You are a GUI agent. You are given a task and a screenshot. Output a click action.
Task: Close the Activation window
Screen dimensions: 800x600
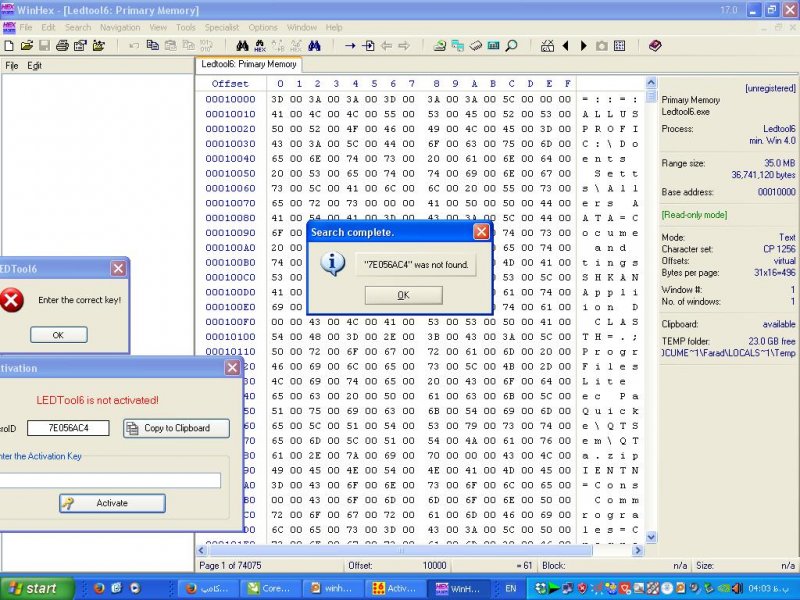pos(232,368)
